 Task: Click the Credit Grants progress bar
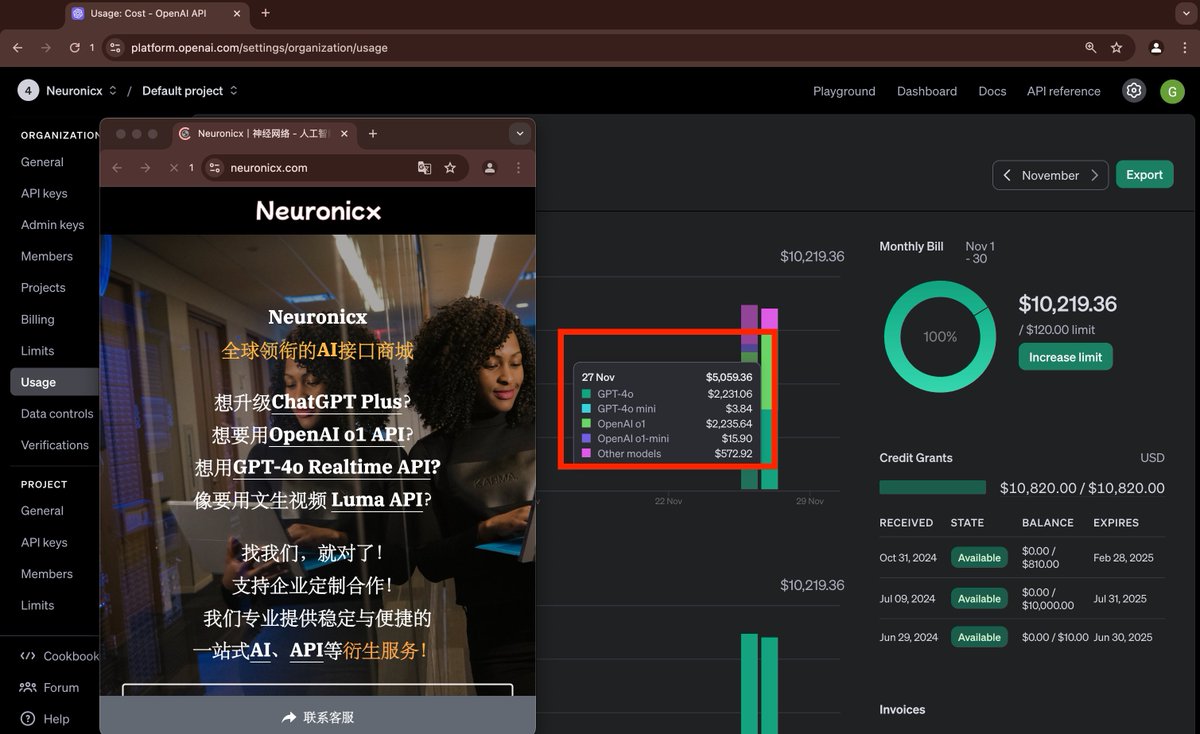tap(932, 488)
